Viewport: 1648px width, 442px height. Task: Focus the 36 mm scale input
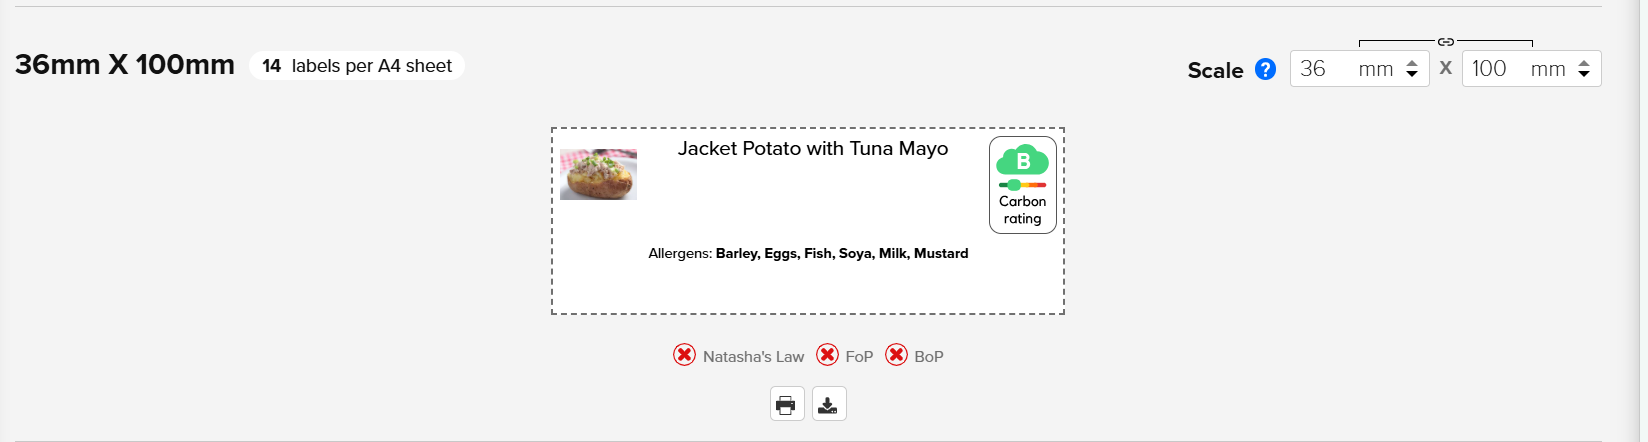click(x=1325, y=69)
